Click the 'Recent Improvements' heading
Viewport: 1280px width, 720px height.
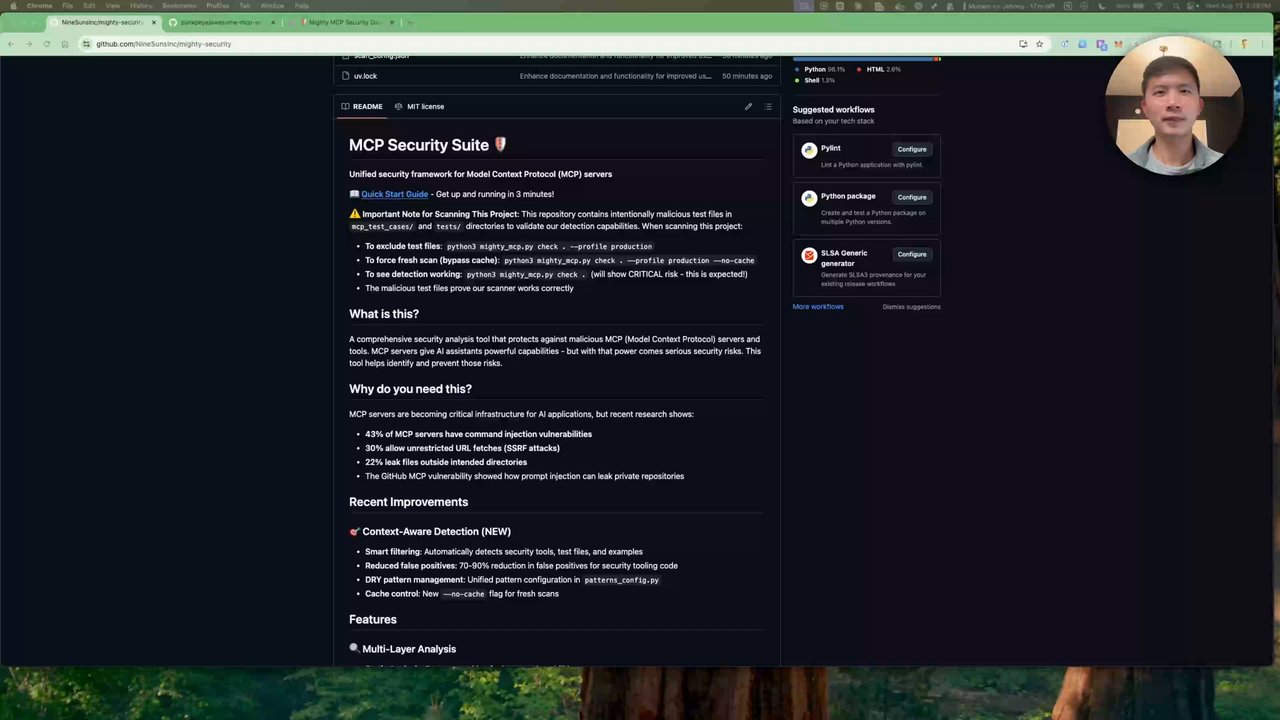click(408, 502)
